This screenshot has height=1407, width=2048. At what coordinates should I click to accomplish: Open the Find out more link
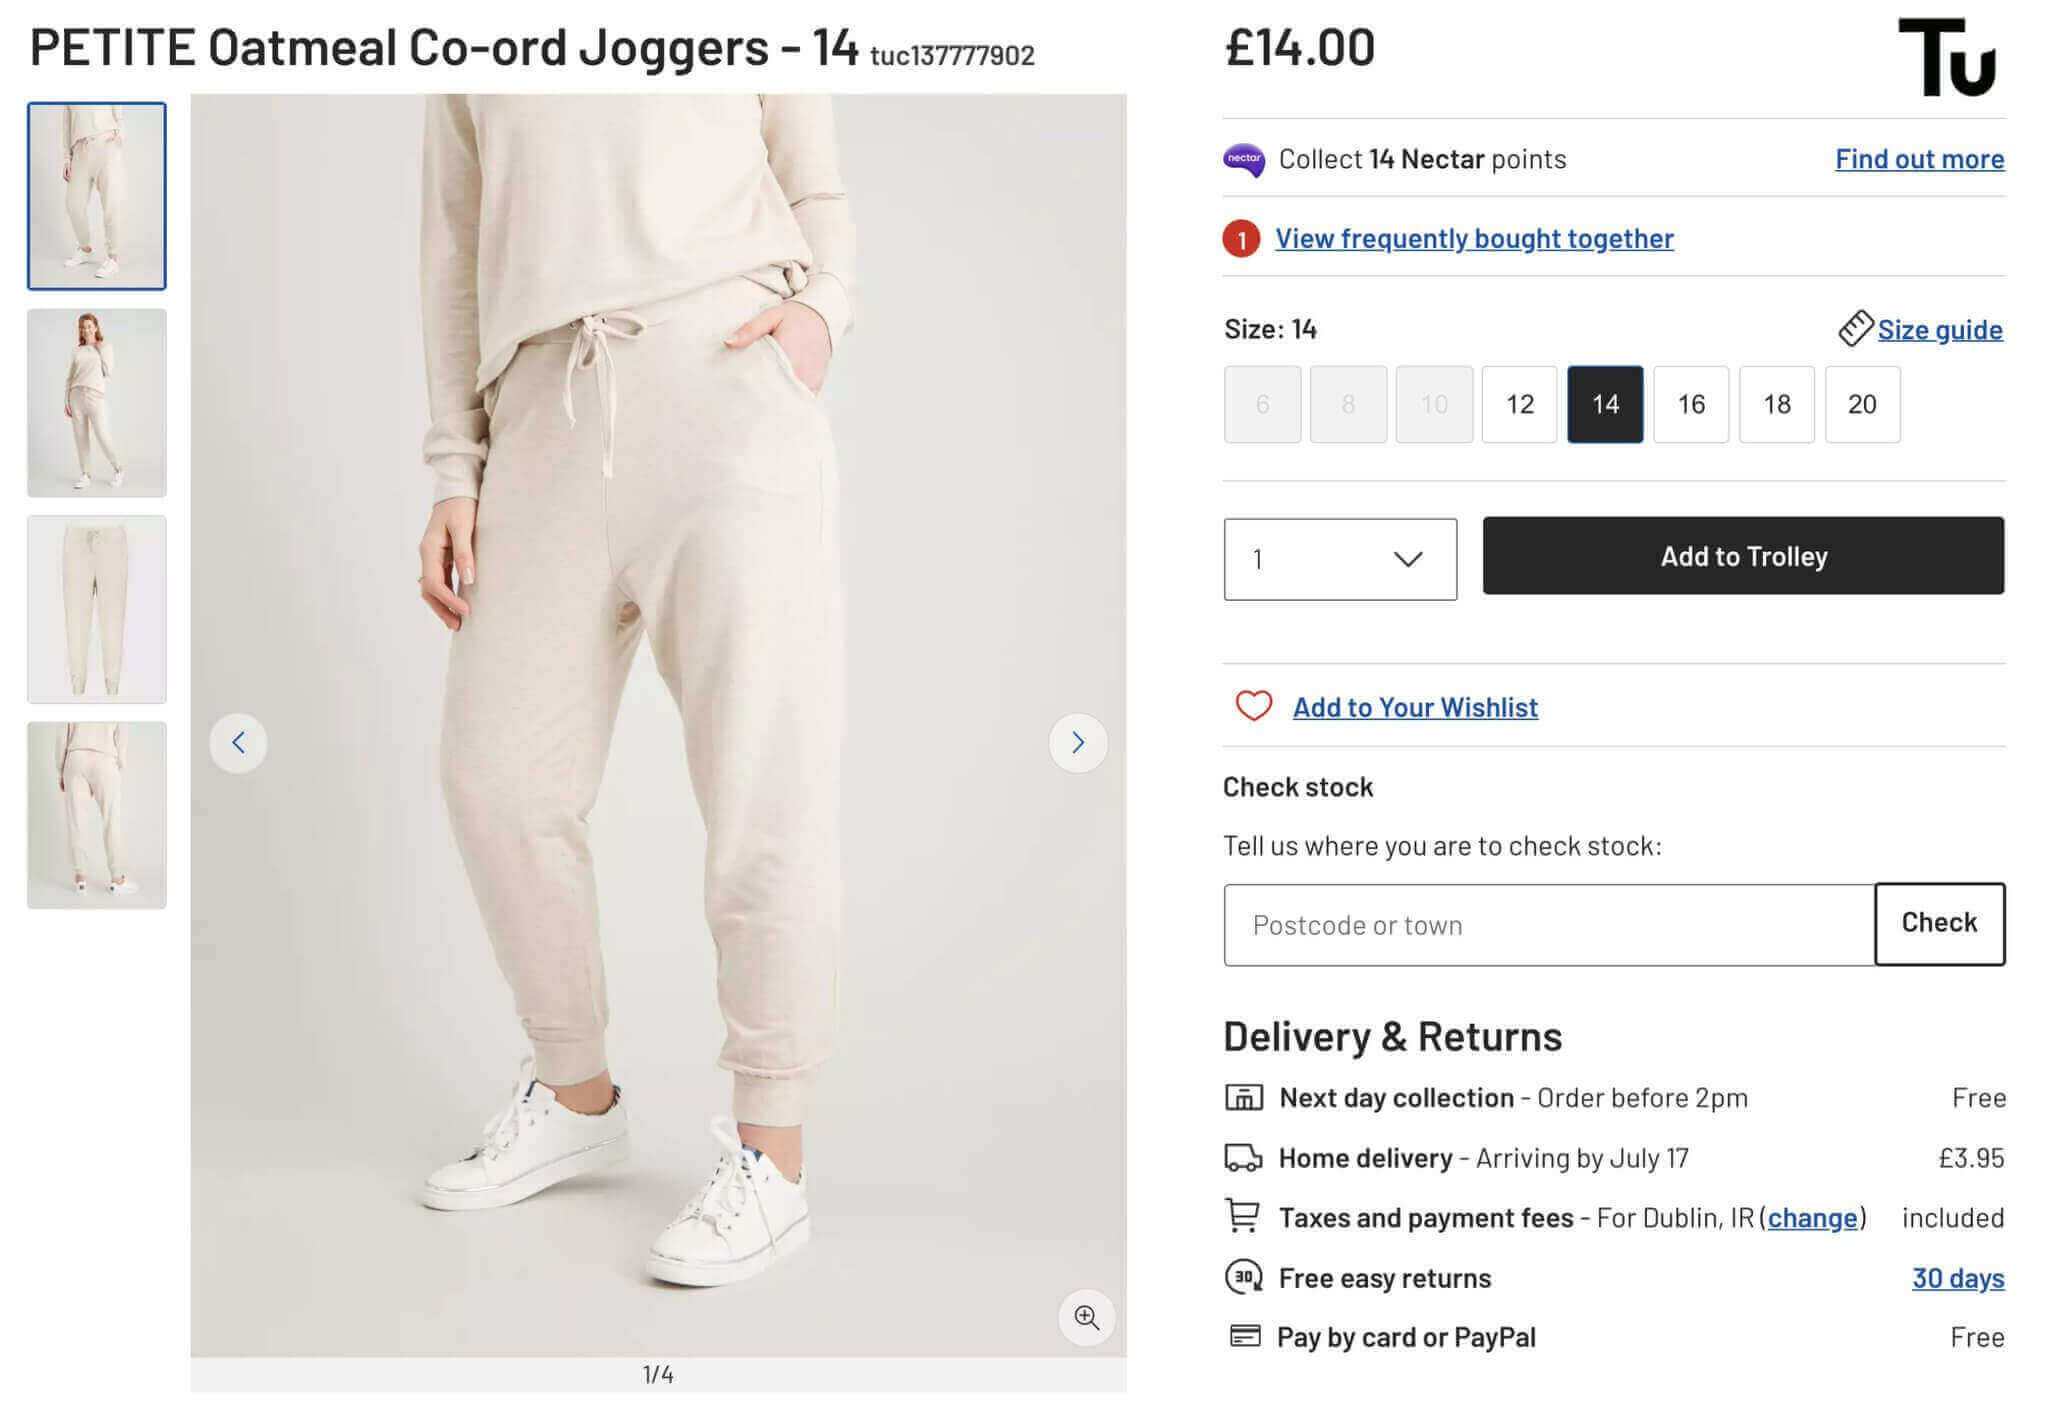1919,159
